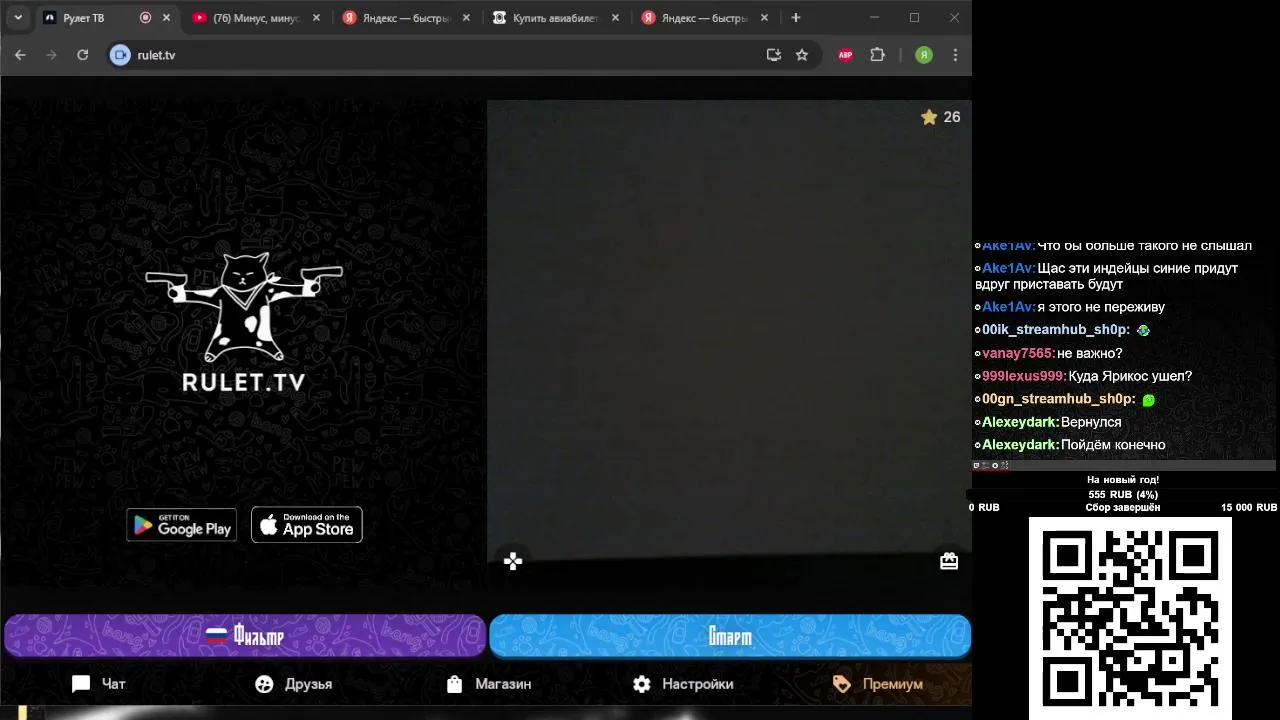Bookmark this page with star icon
Viewport: 1280px width, 720px height.
[x=802, y=55]
